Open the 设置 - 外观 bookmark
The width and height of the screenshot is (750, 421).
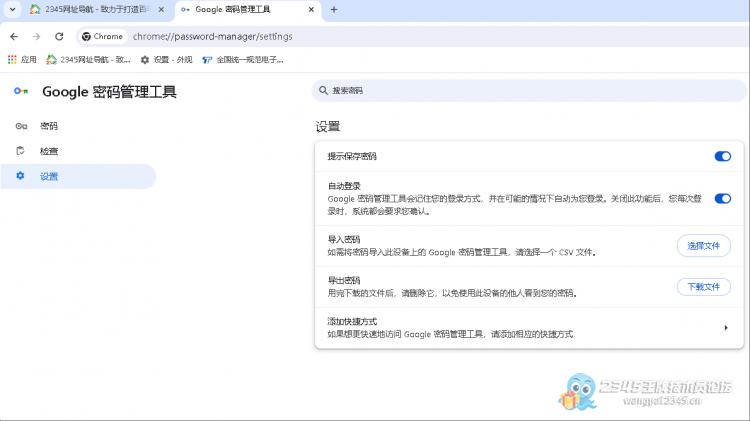tap(166, 60)
